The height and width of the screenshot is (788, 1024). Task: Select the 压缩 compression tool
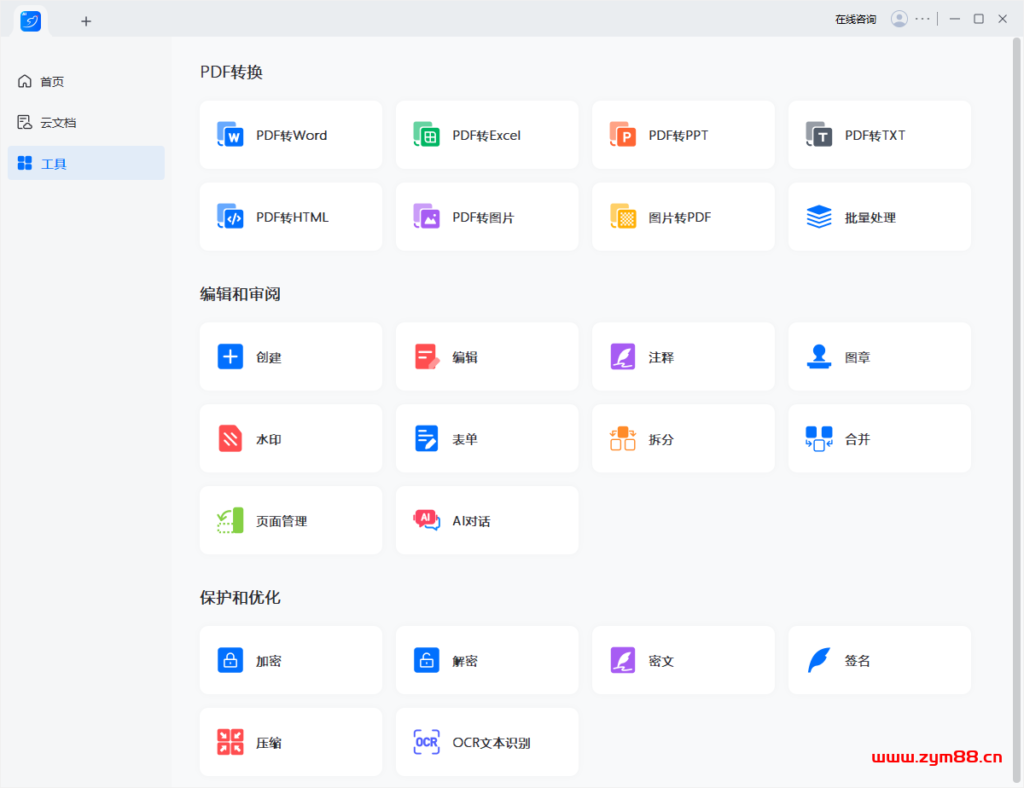290,742
